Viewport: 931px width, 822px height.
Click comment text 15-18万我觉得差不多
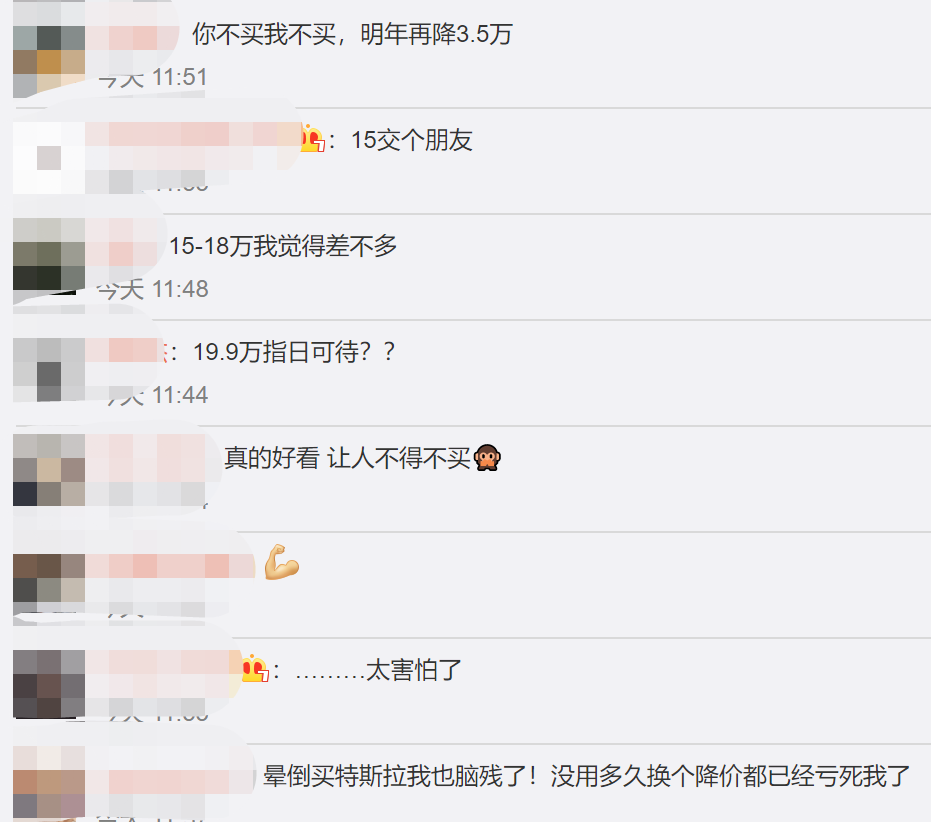coord(283,246)
